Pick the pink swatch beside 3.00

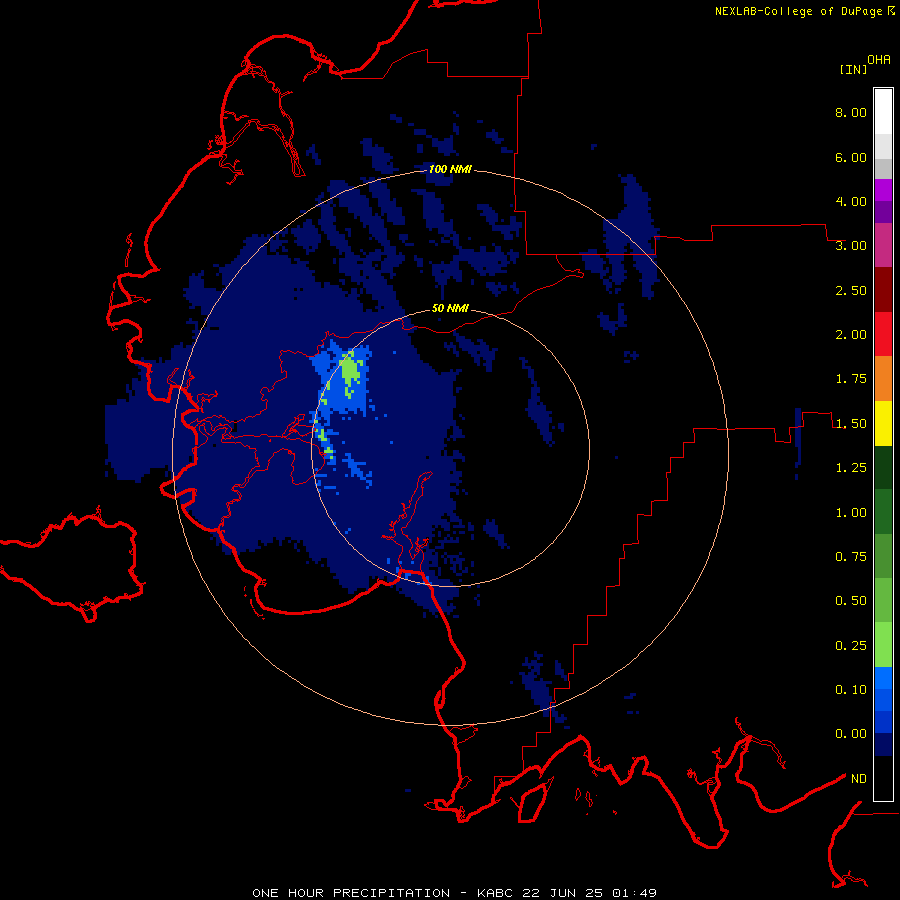coord(883,246)
